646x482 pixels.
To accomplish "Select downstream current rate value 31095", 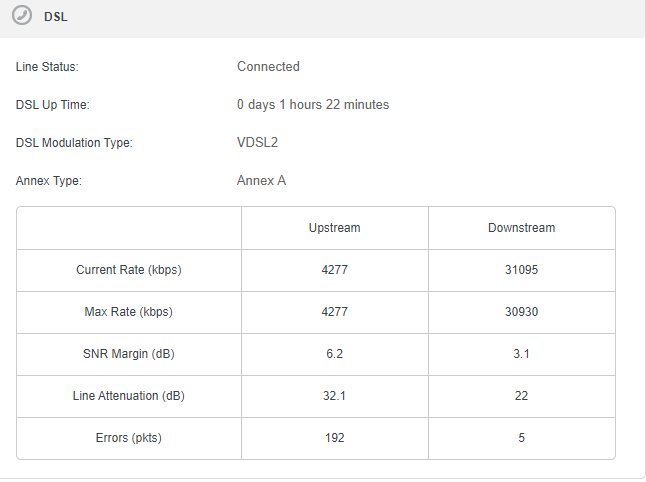I will 521,270.
